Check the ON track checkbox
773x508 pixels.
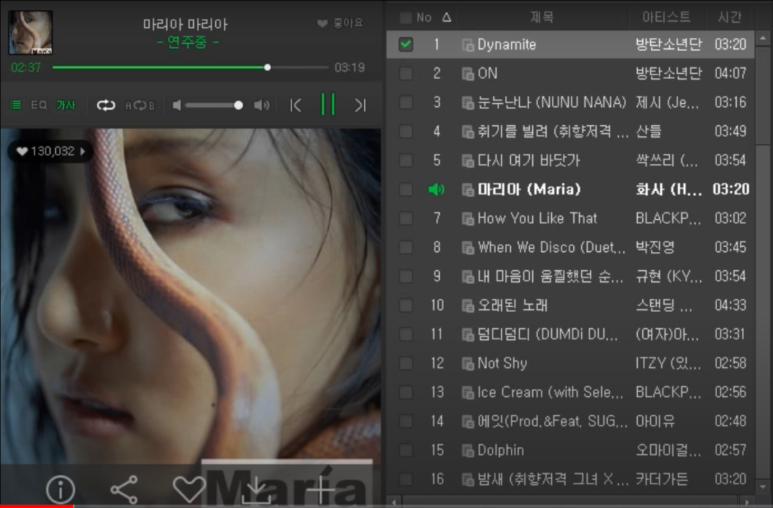click(406, 73)
